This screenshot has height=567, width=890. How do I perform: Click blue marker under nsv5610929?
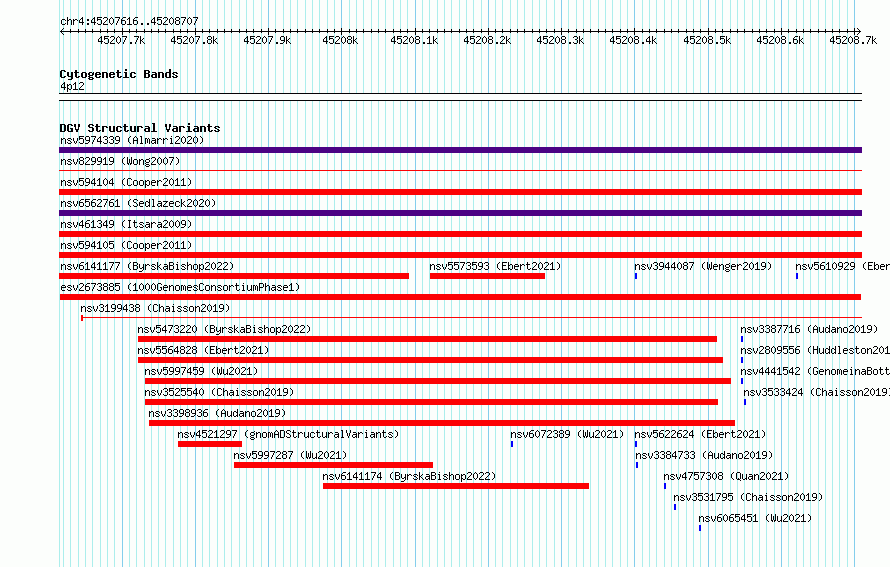797,276
